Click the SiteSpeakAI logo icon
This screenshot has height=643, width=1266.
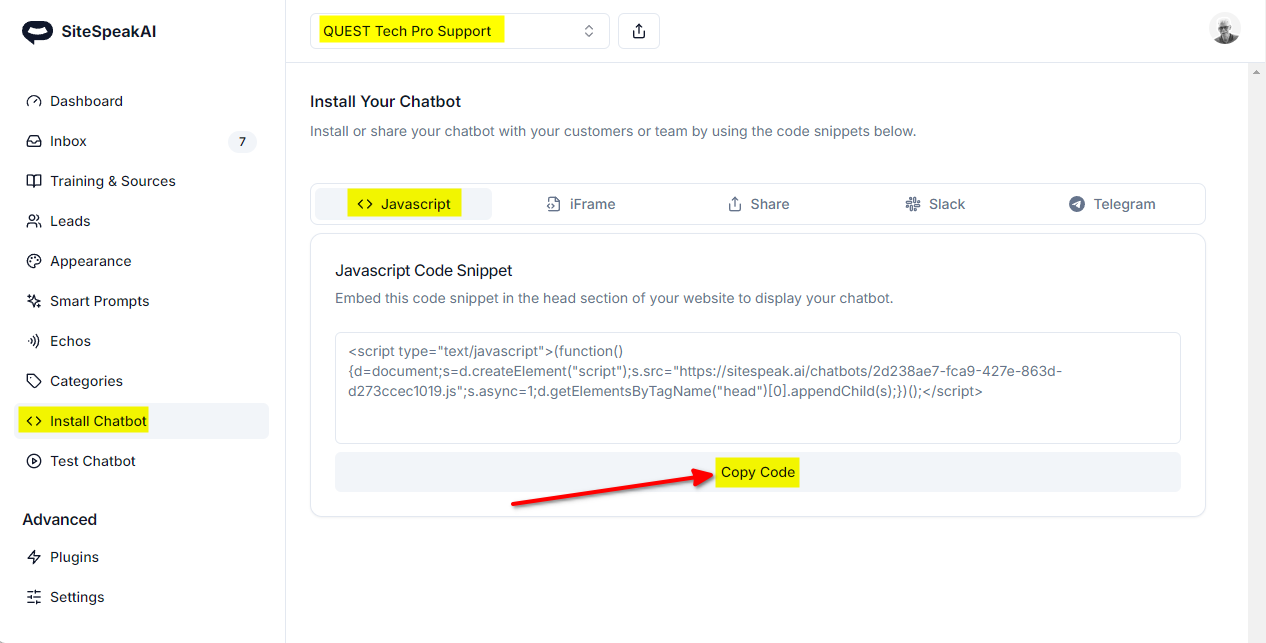coord(37,32)
